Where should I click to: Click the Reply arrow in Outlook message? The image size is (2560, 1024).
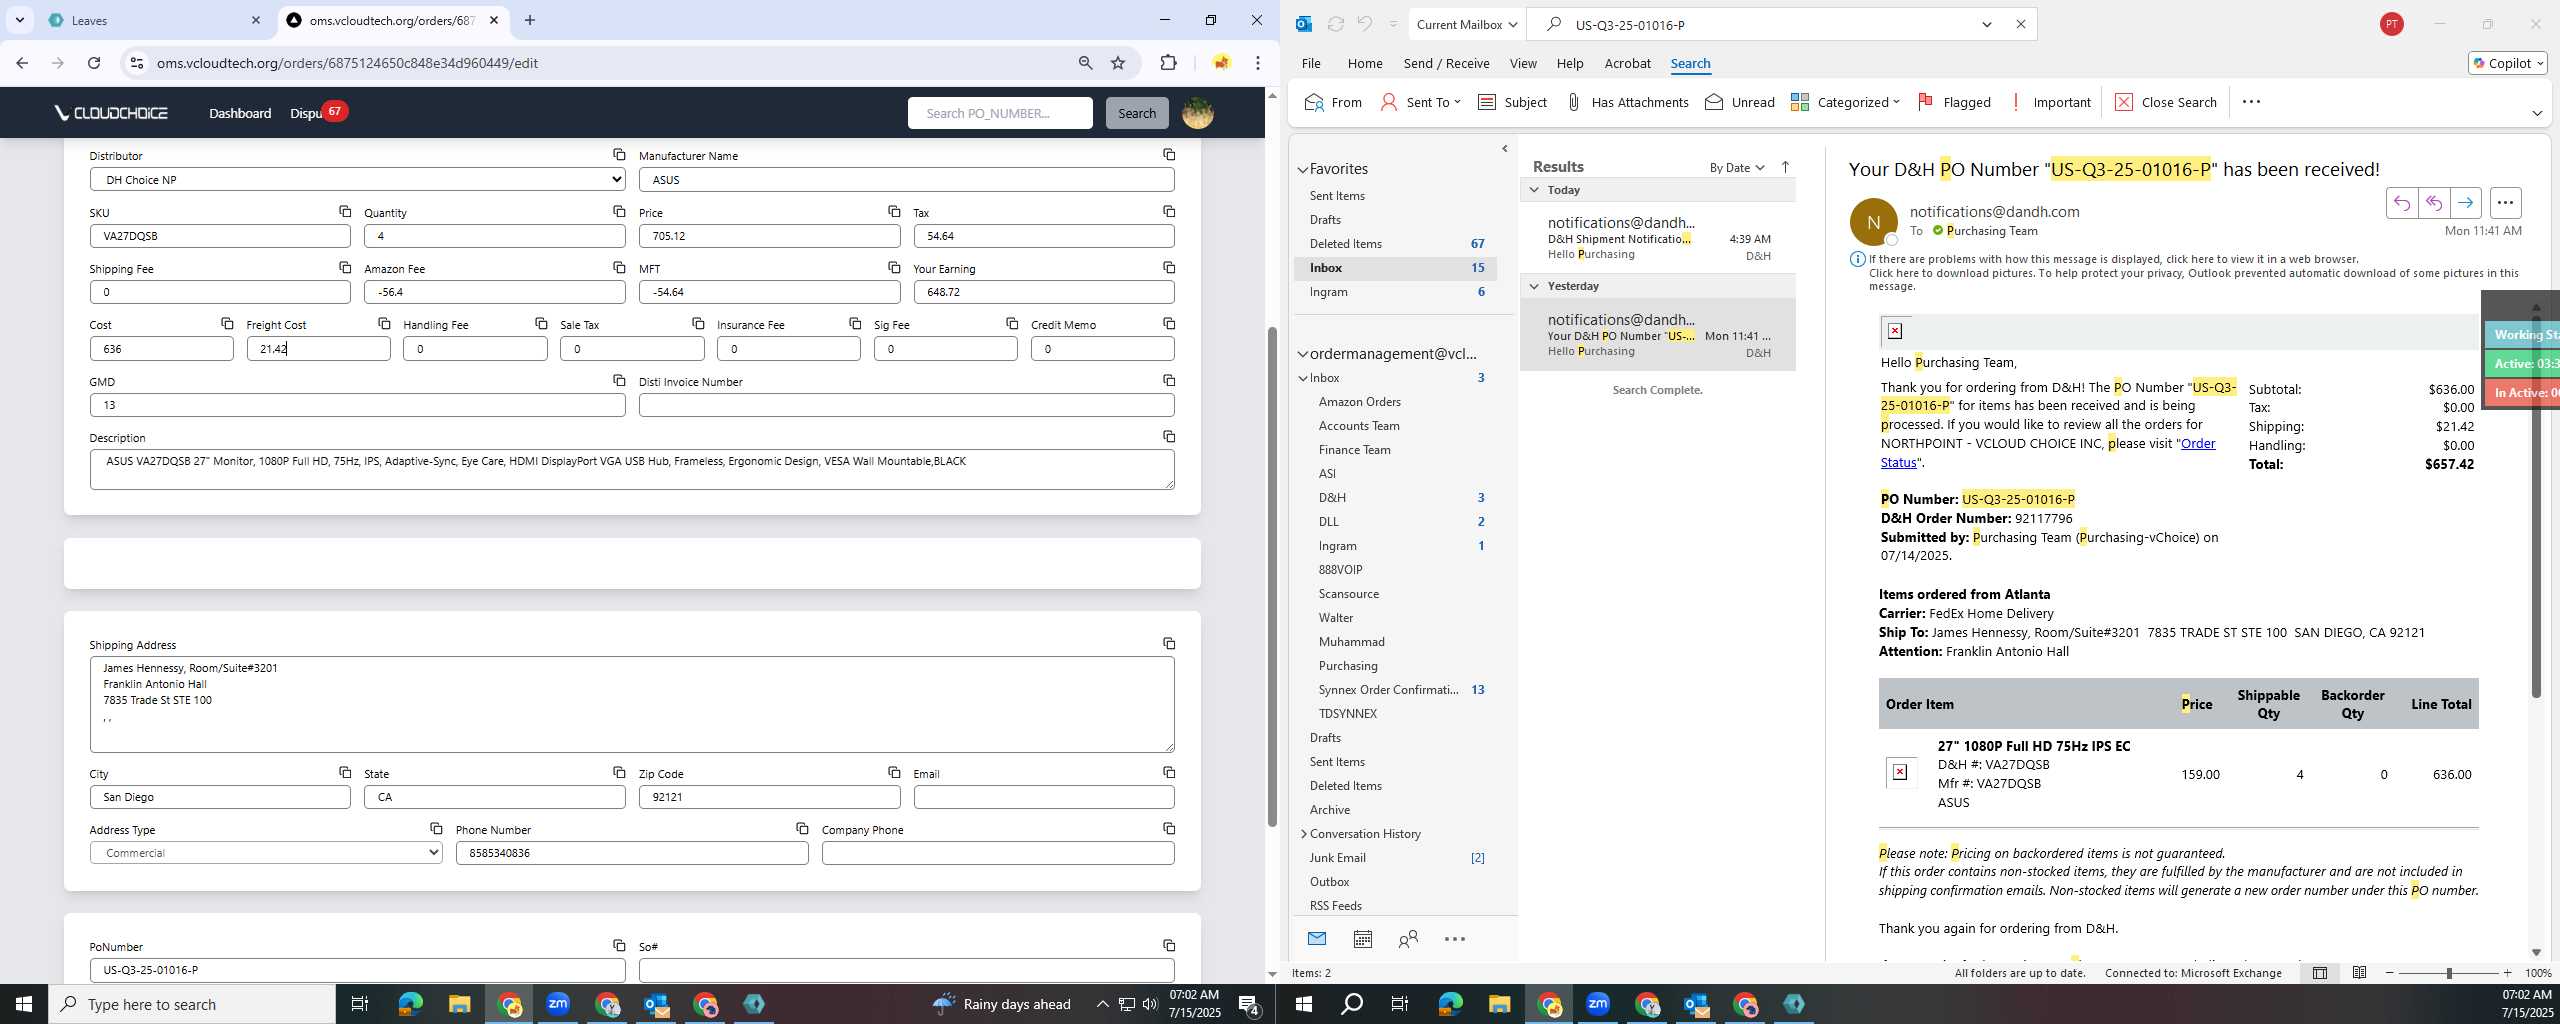click(2401, 203)
